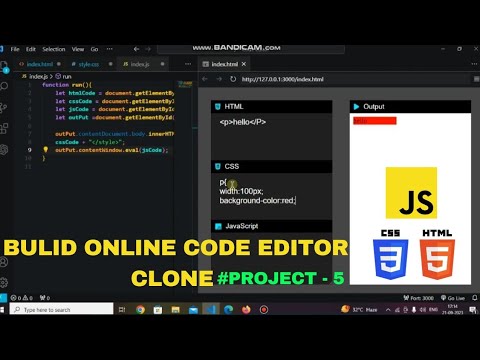The height and width of the screenshot is (360, 480).
Task: Click the Windows taskbar search box
Action: 62,310
